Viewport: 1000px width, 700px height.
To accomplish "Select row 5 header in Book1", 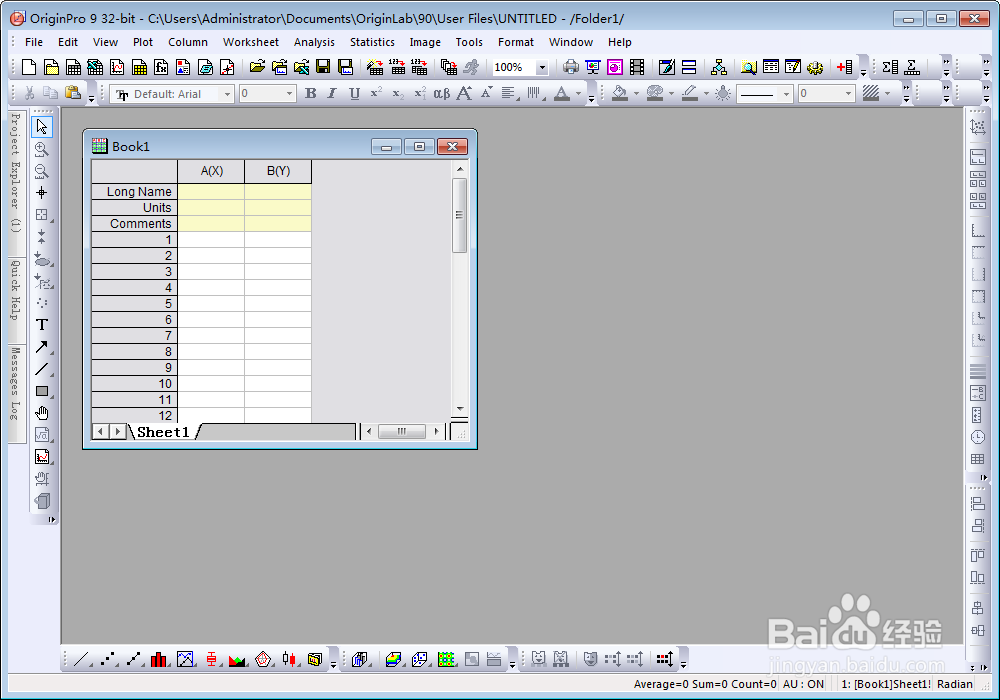I will coord(135,303).
